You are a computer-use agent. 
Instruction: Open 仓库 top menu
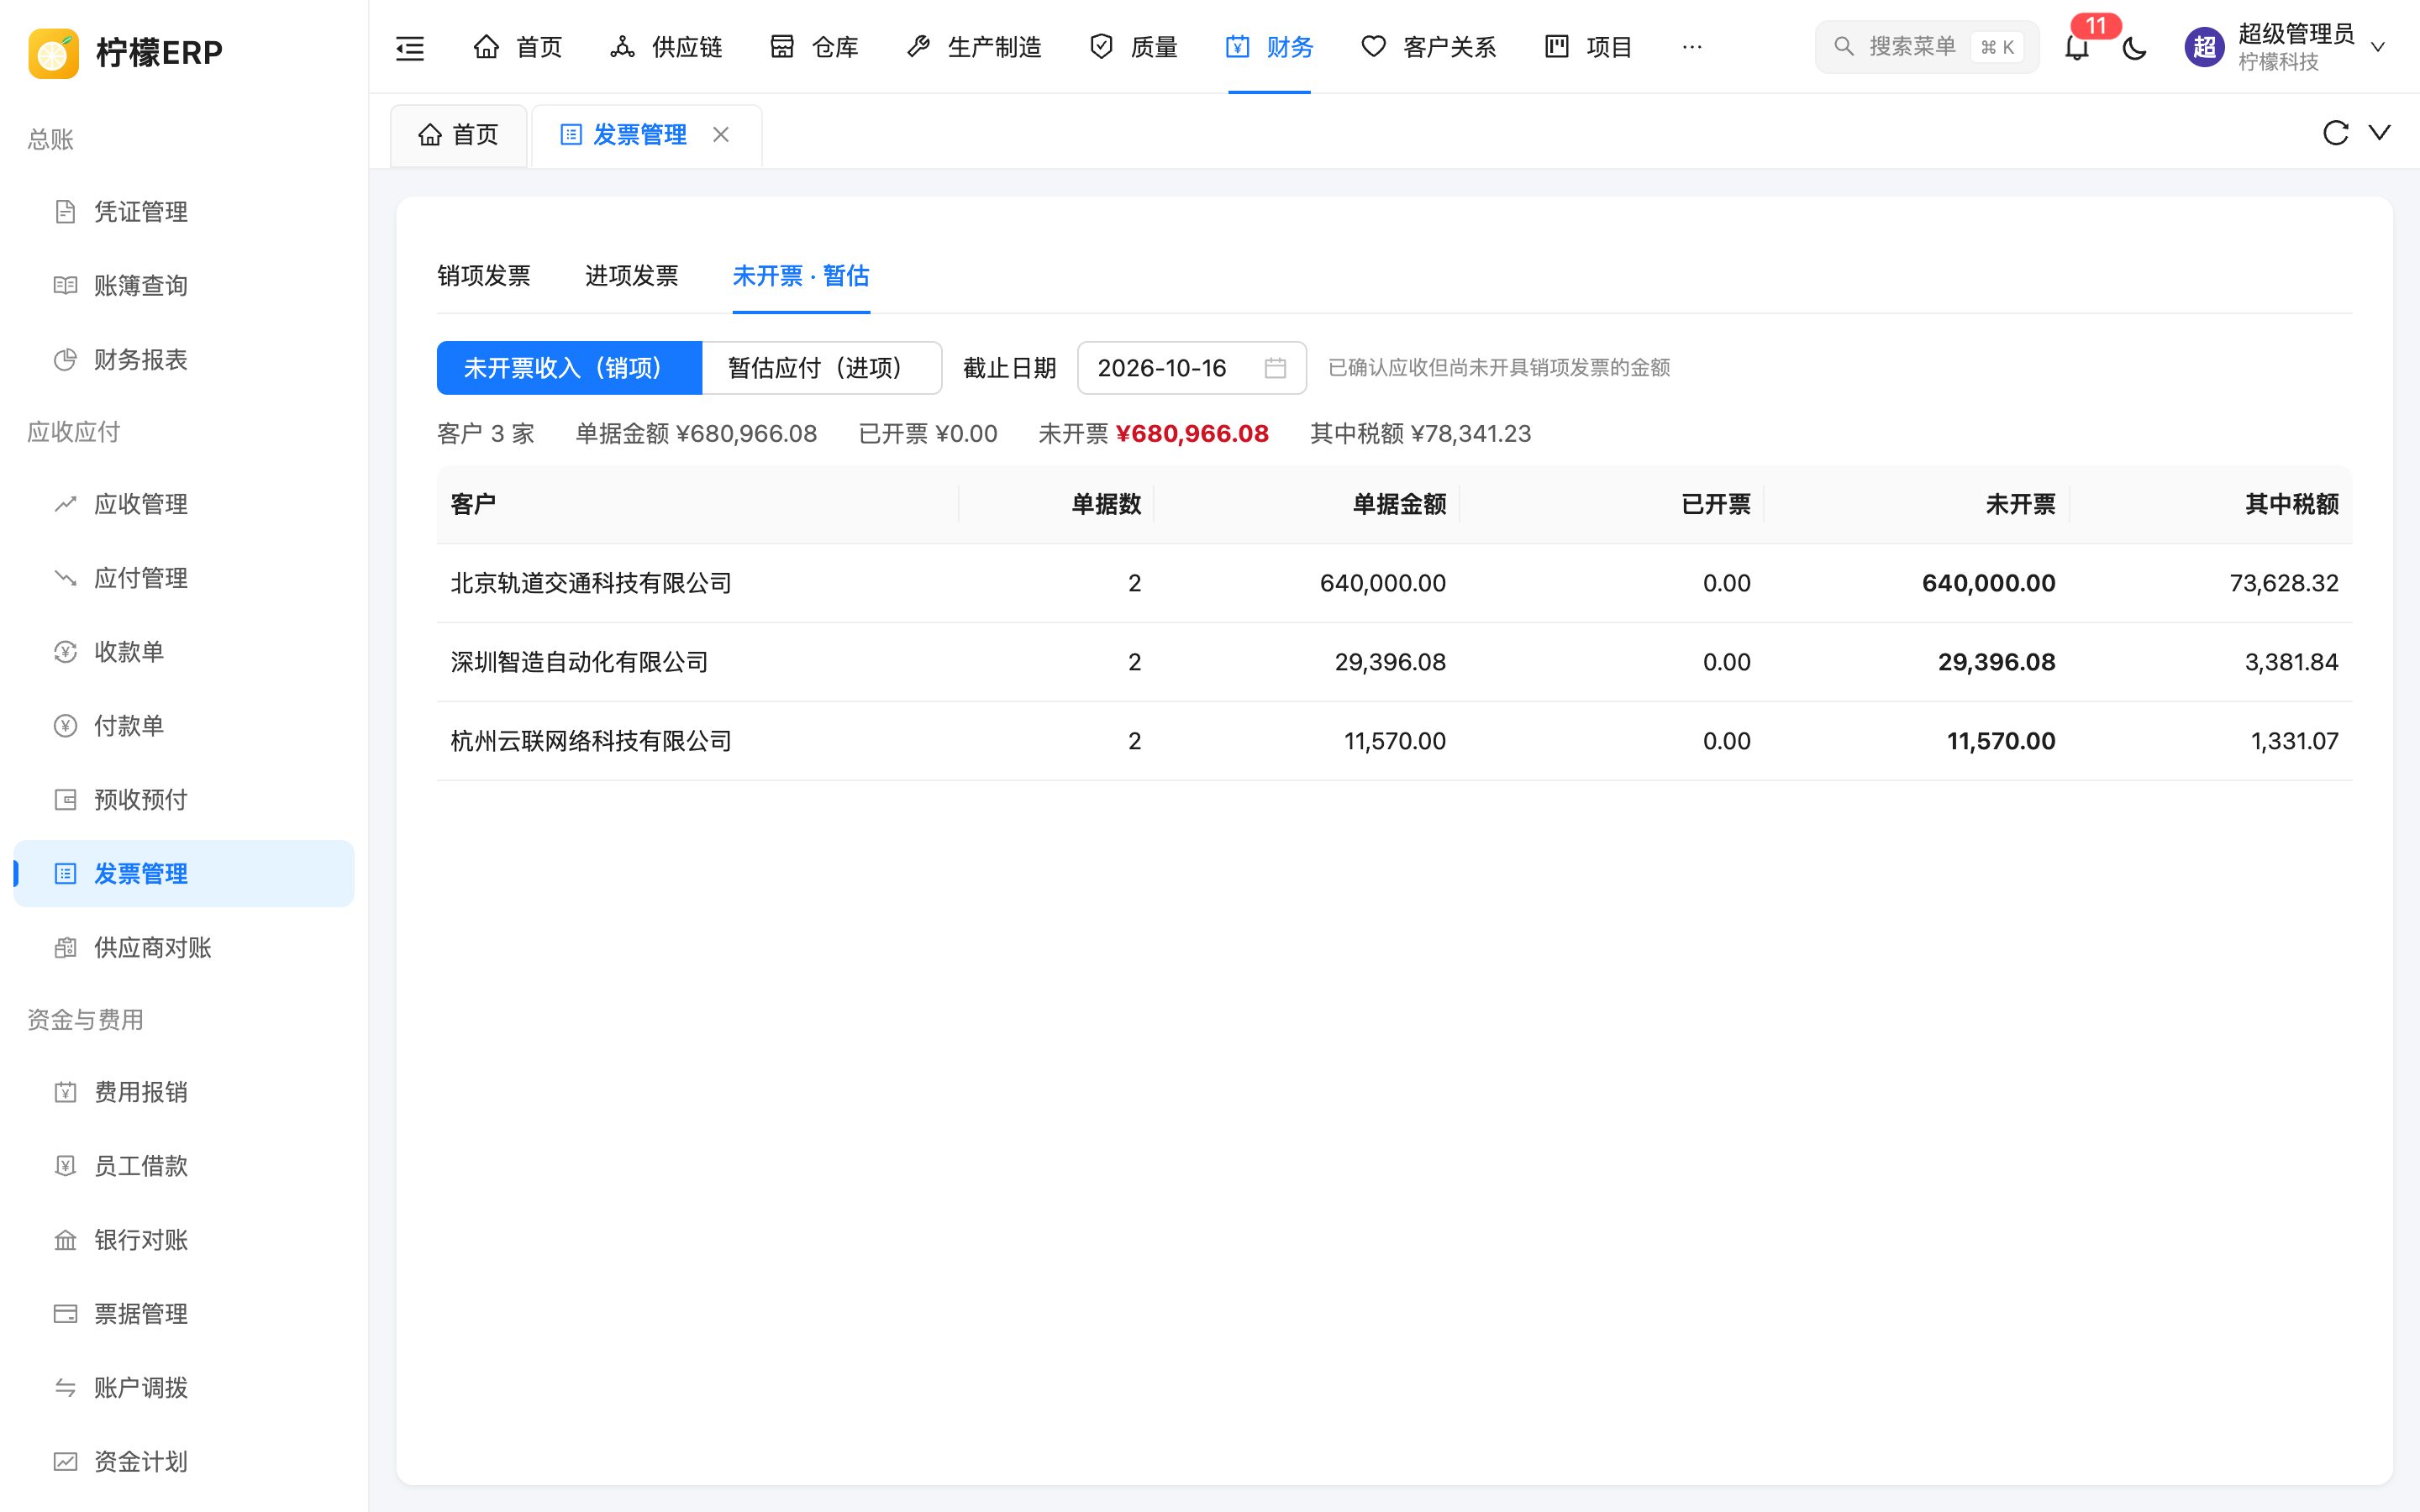[814, 47]
